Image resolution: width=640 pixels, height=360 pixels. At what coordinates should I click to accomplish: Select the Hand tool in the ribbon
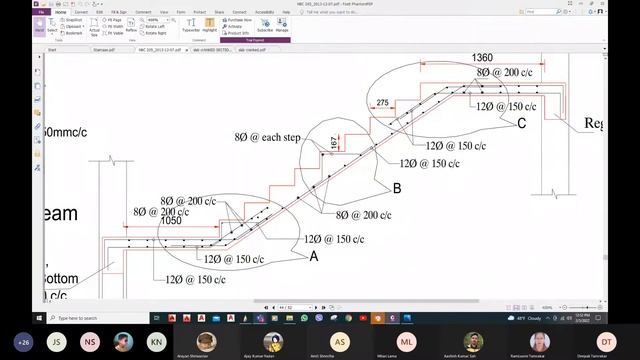(40, 27)
